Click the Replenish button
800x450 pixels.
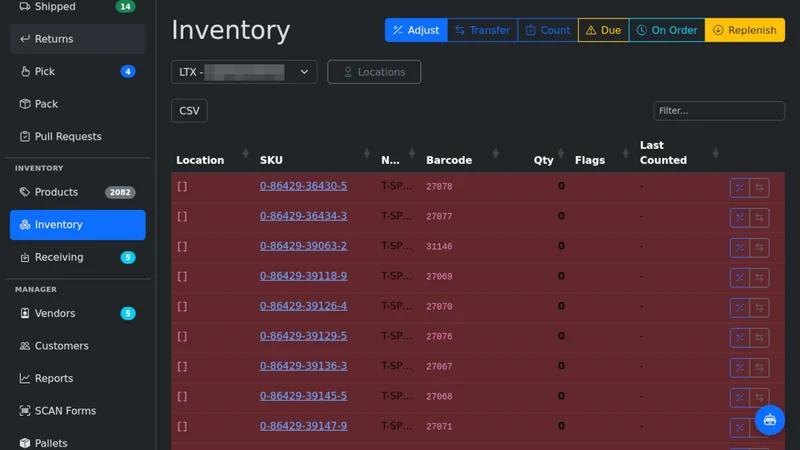click(745, 30)
